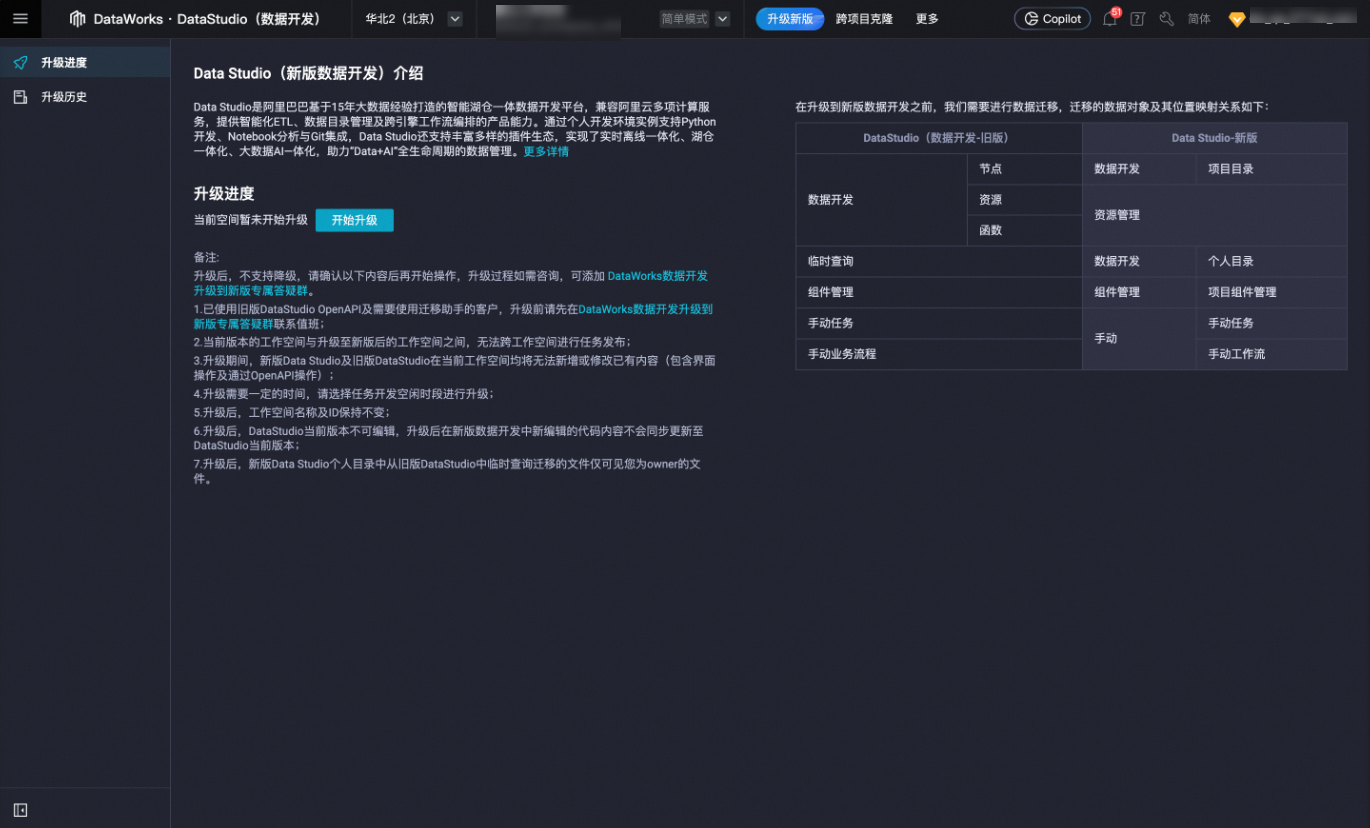Open notifications bell icon

point(1109,18)
